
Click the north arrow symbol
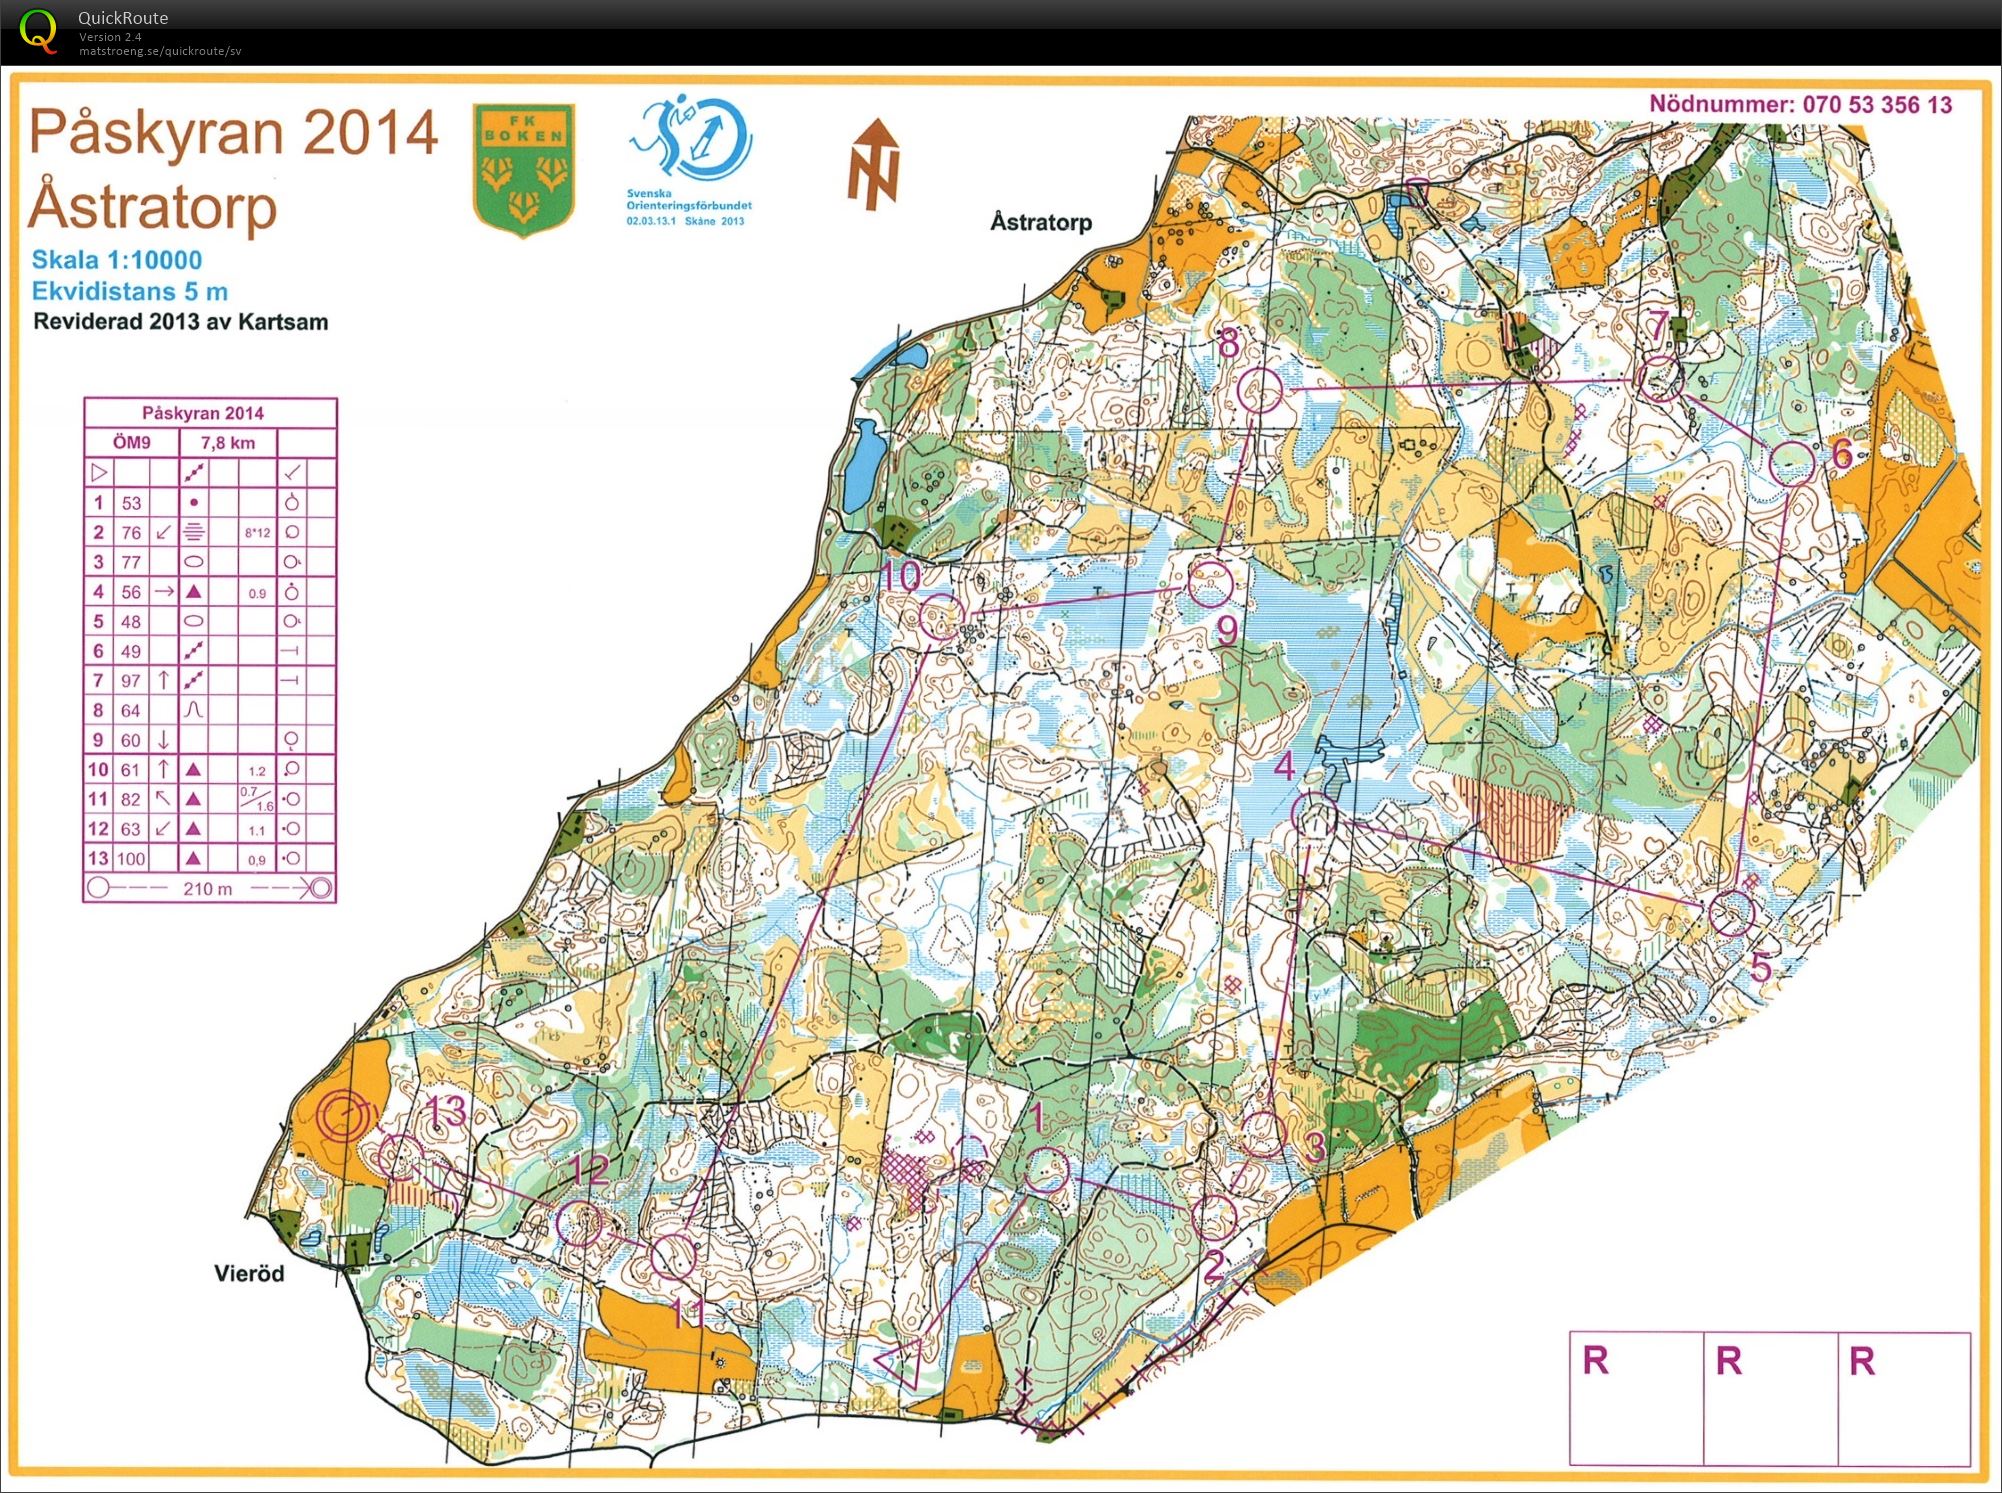pyautogui.click(x=874, y=163)
